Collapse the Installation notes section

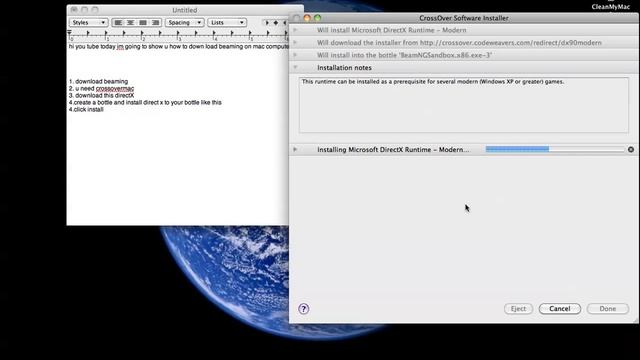(x=295, y=67)
